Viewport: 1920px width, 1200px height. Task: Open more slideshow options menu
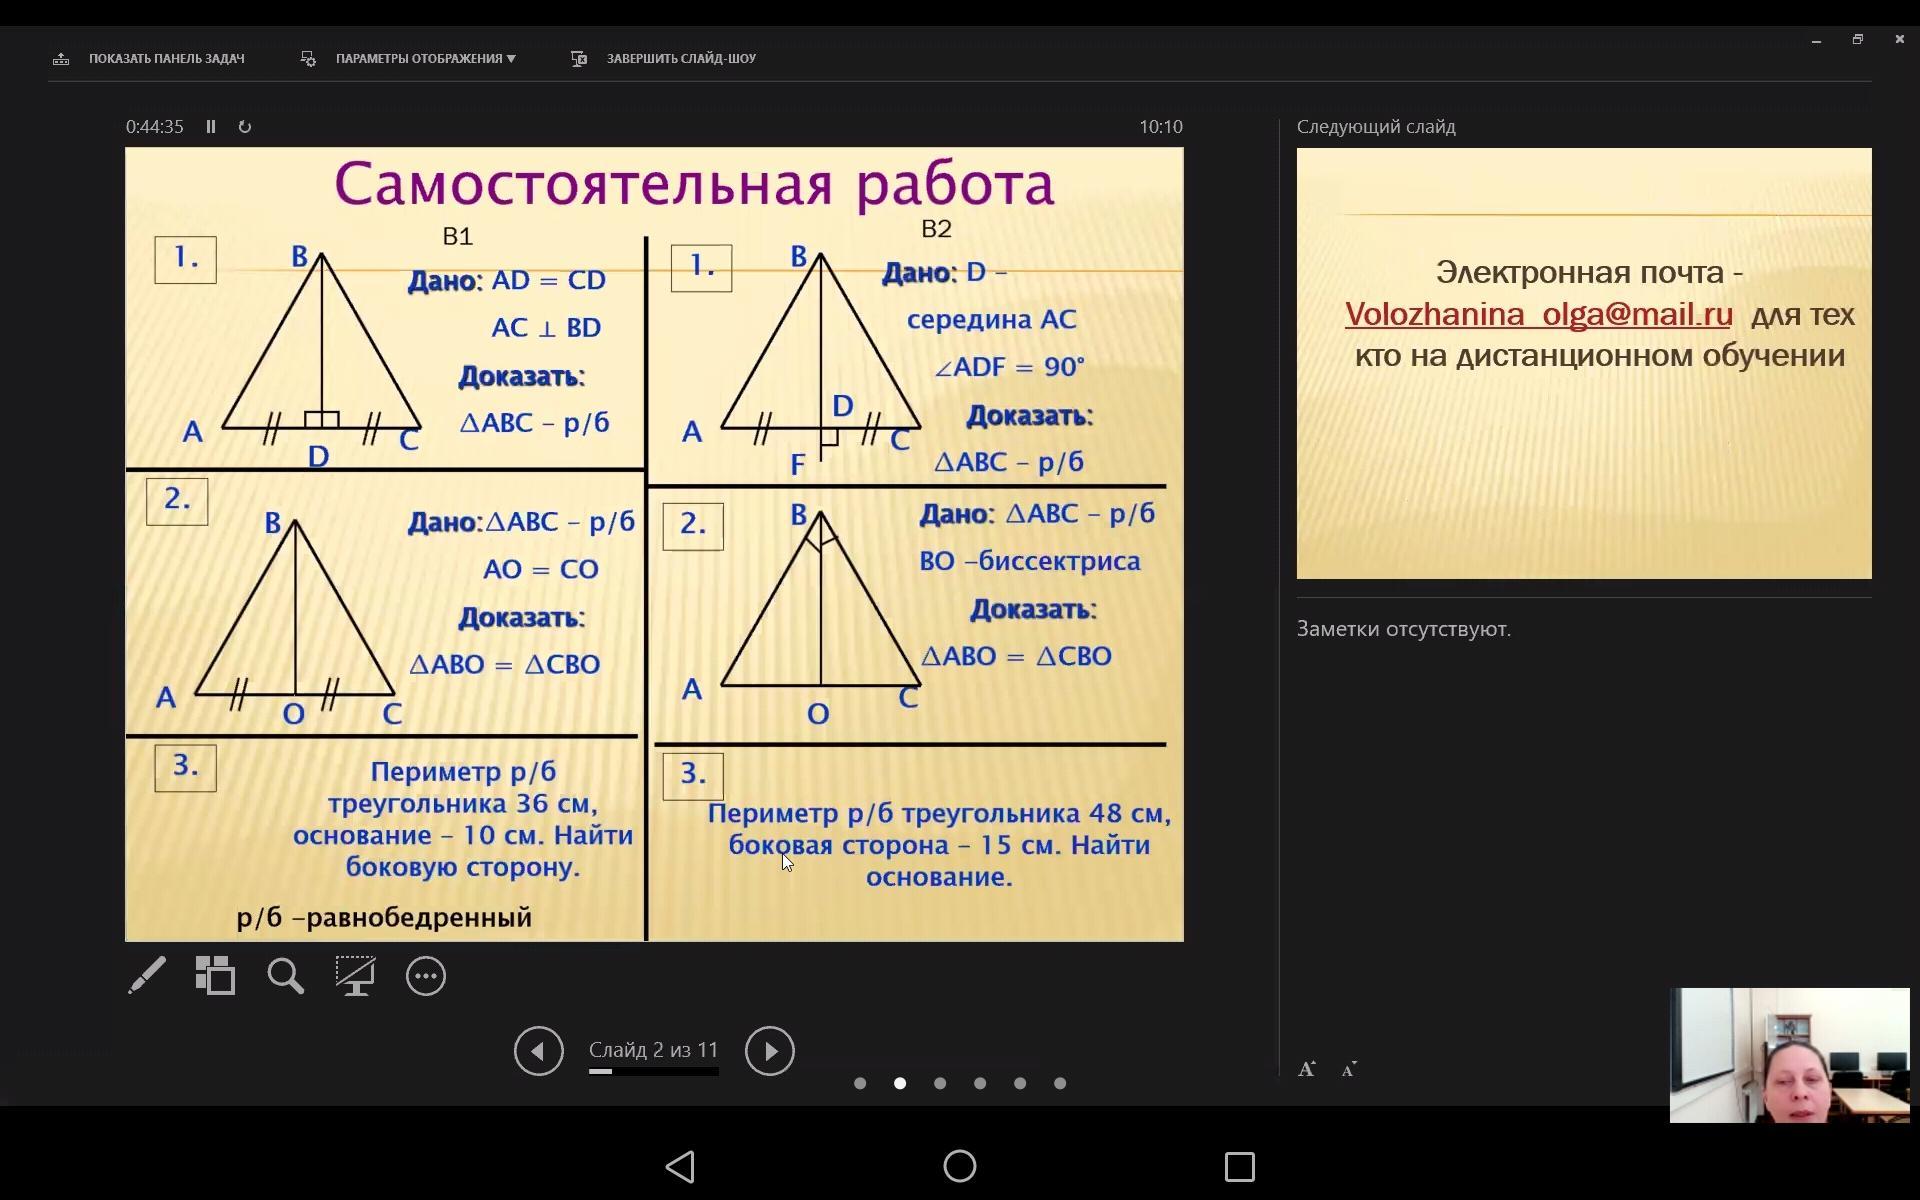426,976
